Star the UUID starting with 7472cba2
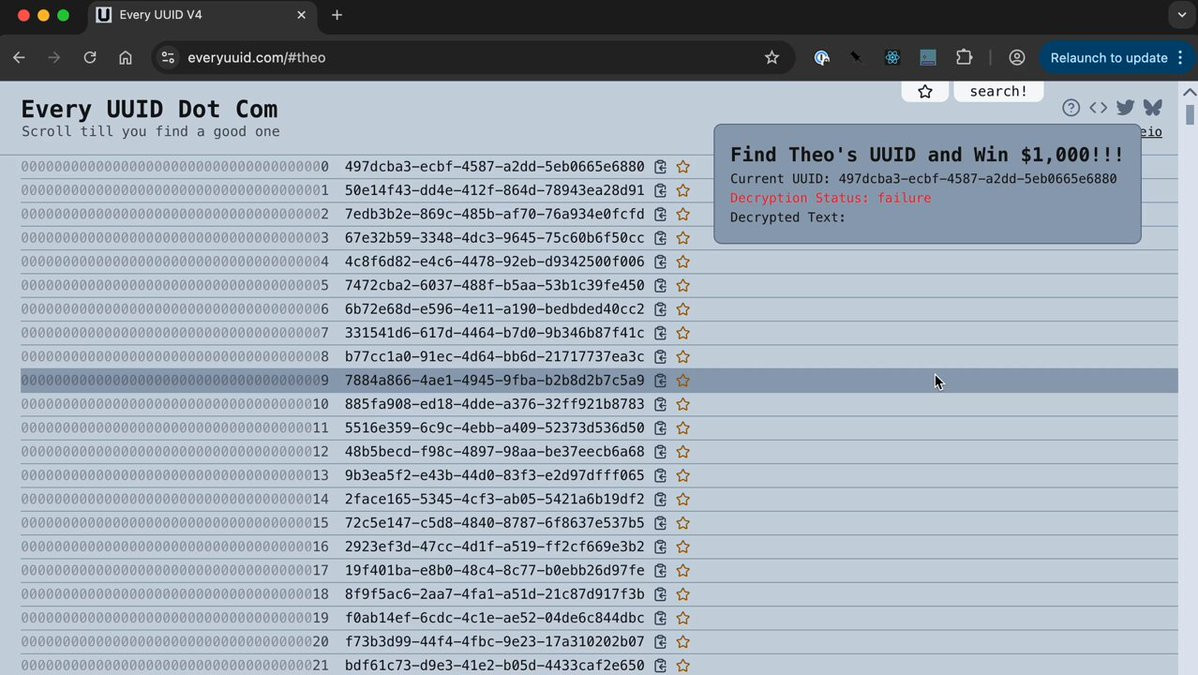This screenshot has width=1198, height=675. pos(683,285)
